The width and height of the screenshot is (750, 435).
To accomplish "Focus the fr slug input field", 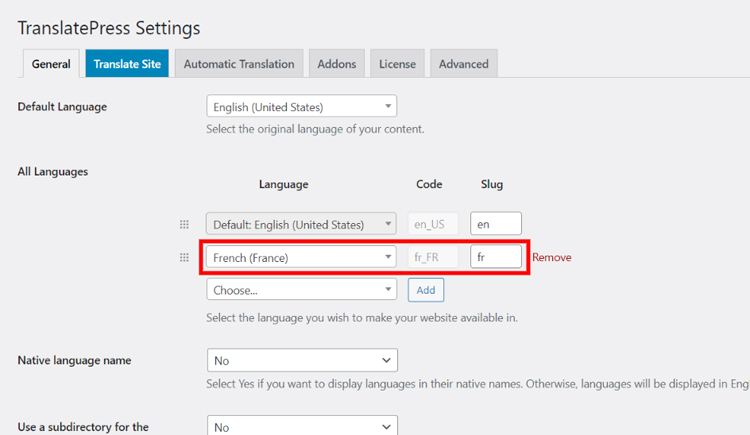I will (496, 257).
